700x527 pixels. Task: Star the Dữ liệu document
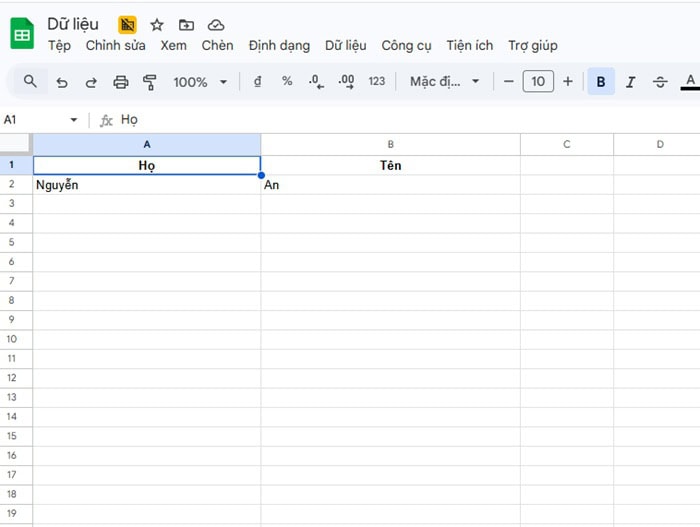(157, 25)
